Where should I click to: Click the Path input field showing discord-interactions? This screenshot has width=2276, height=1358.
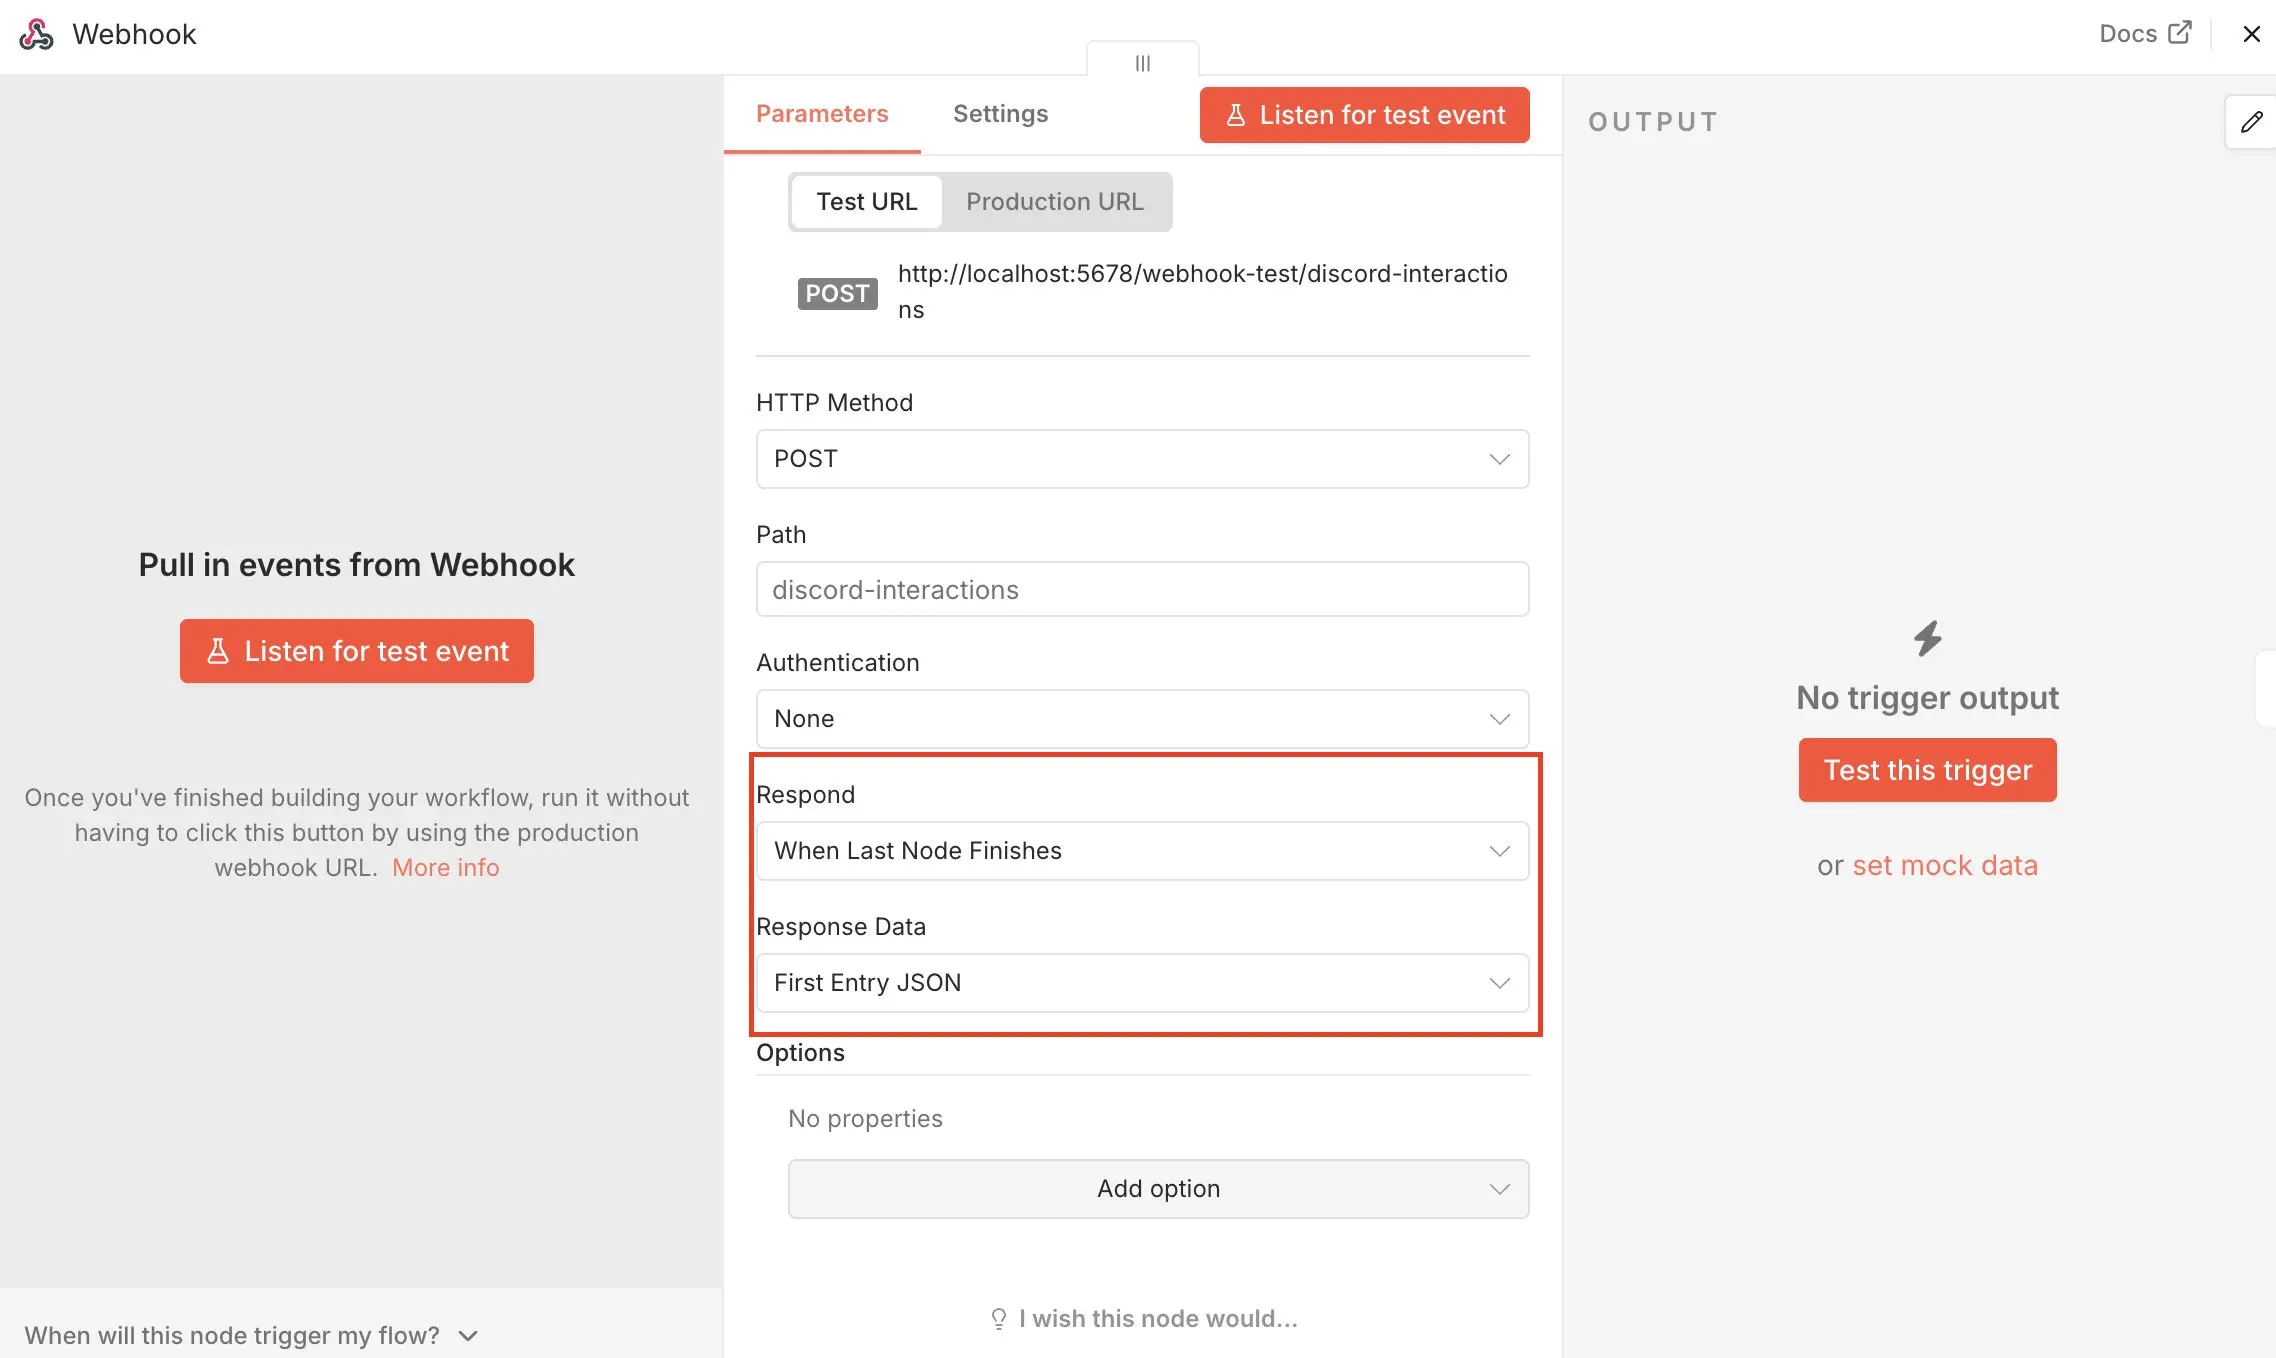1141,589
